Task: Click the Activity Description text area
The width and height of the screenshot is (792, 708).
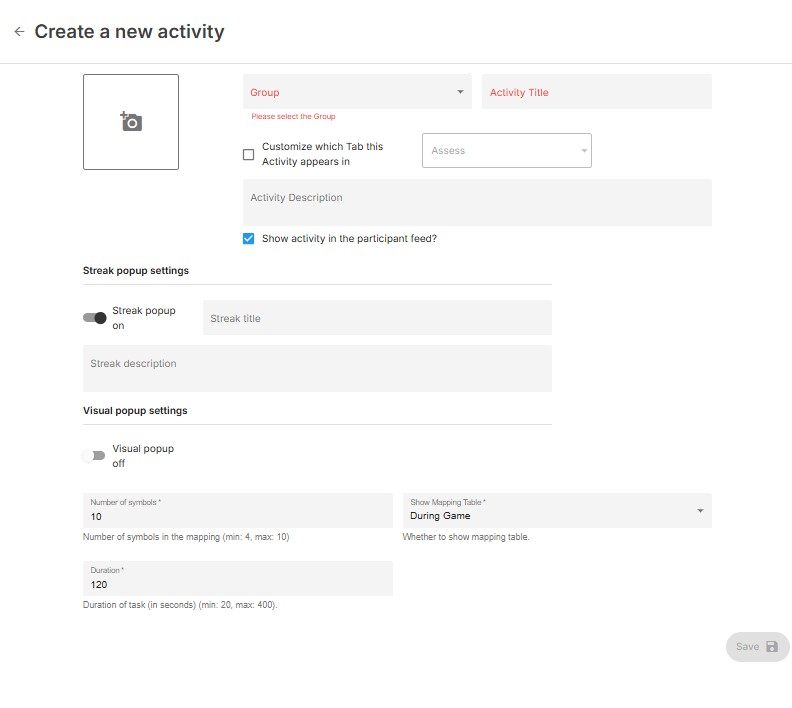Action: 477,203
